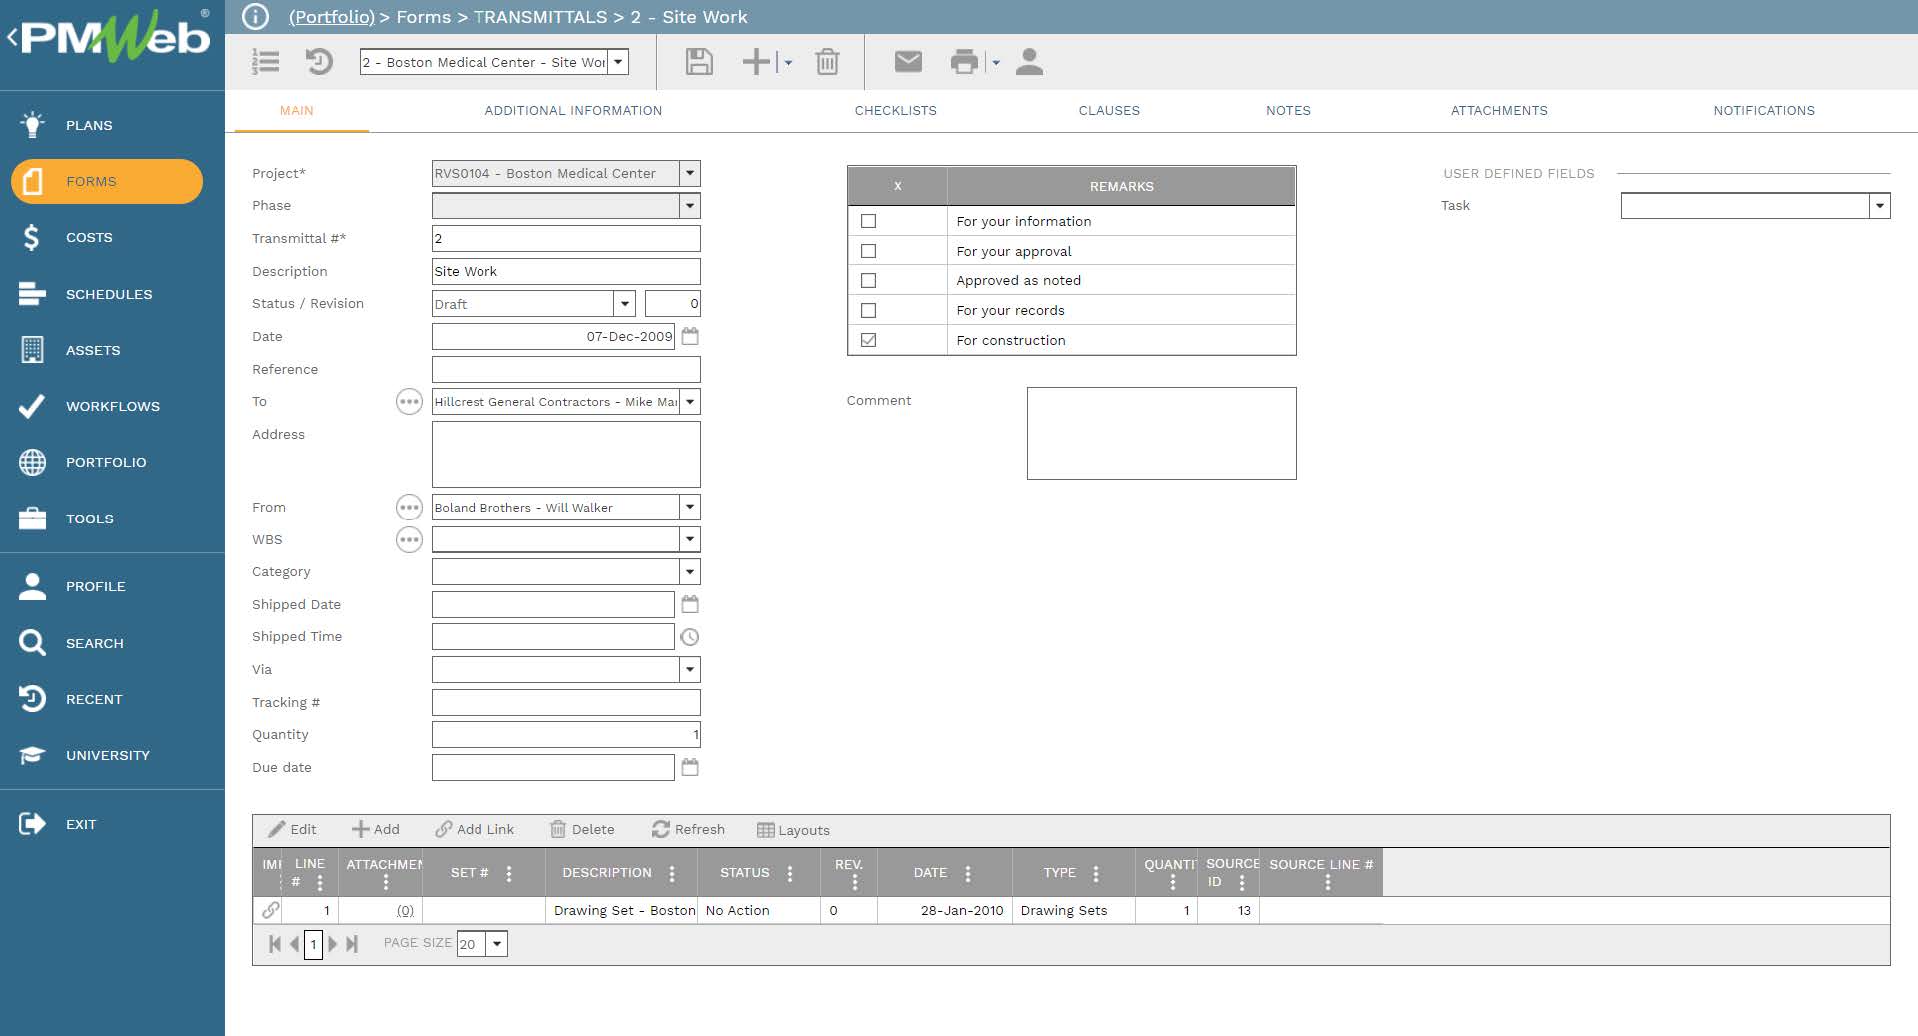Click the Description input field
The height and width of the screenshot is (1036, 1918).
click(566, 271)
